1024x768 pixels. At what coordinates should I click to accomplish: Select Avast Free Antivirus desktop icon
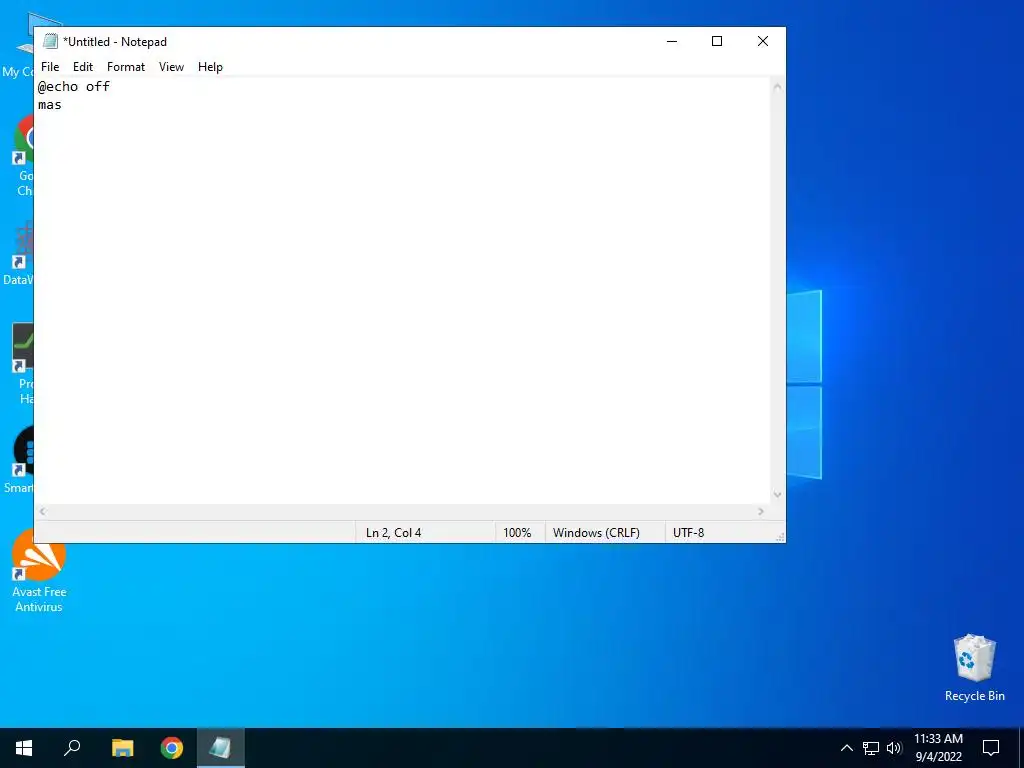[39, 572]
